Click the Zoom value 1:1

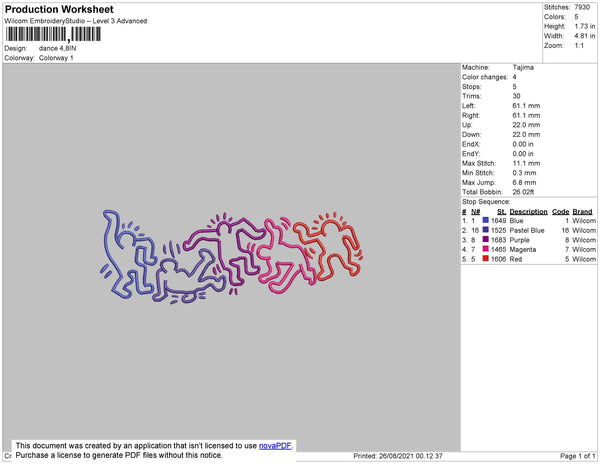pos(579,46)
